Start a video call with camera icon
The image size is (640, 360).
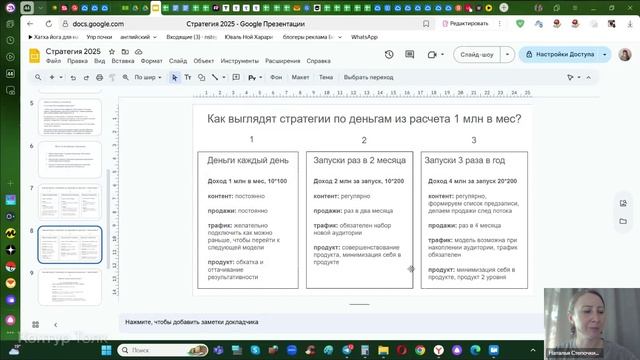point(432,54)
